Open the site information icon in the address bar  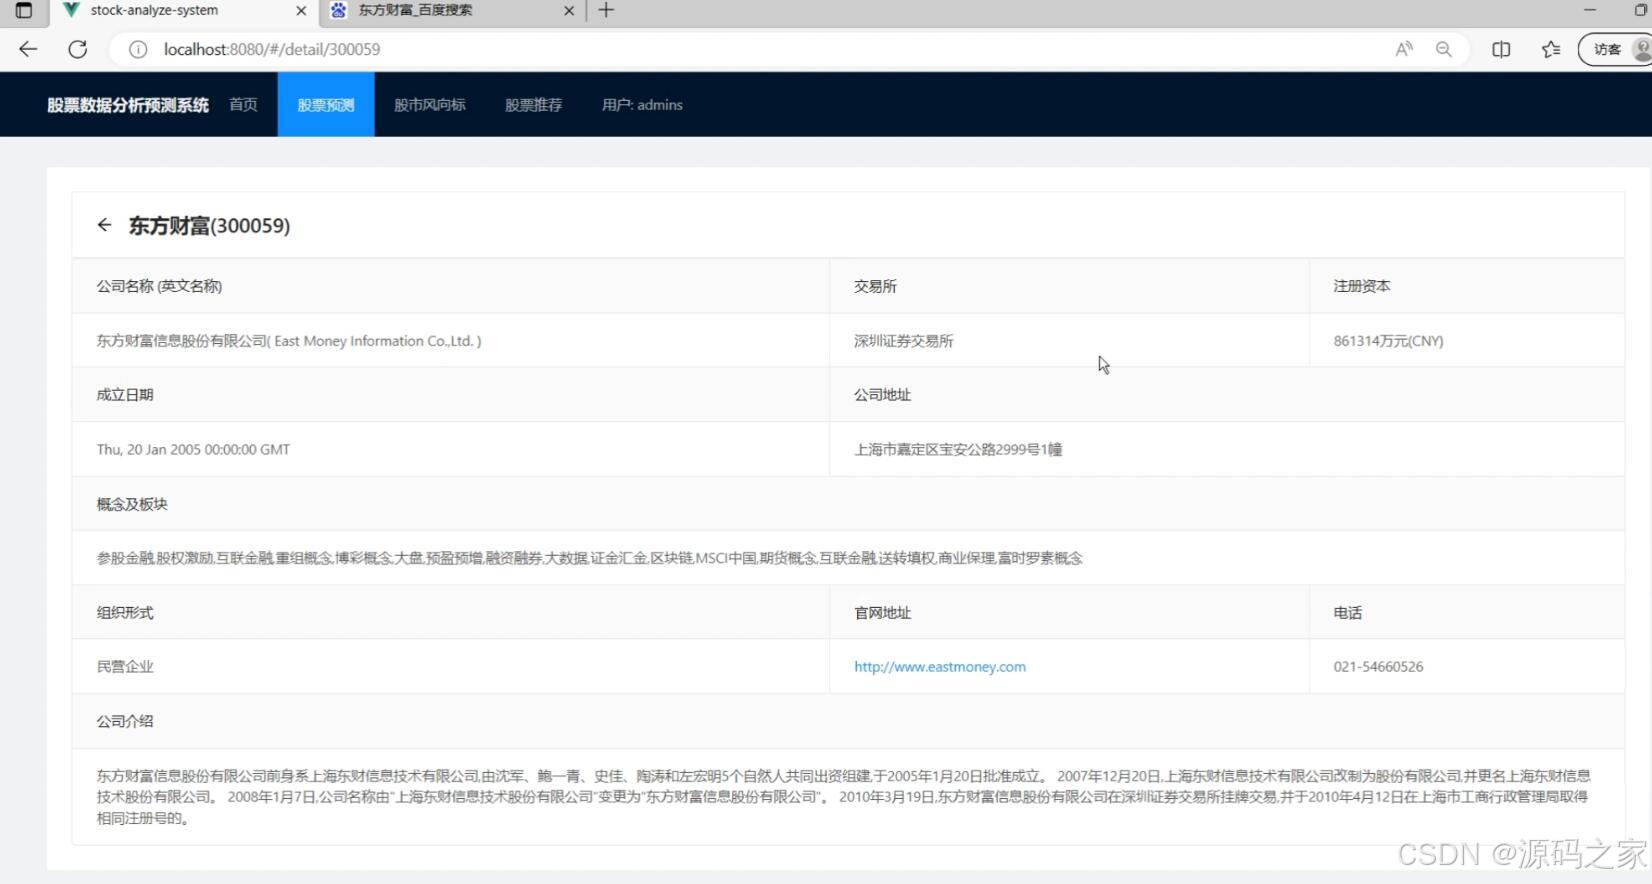click(x=138, y=49)
